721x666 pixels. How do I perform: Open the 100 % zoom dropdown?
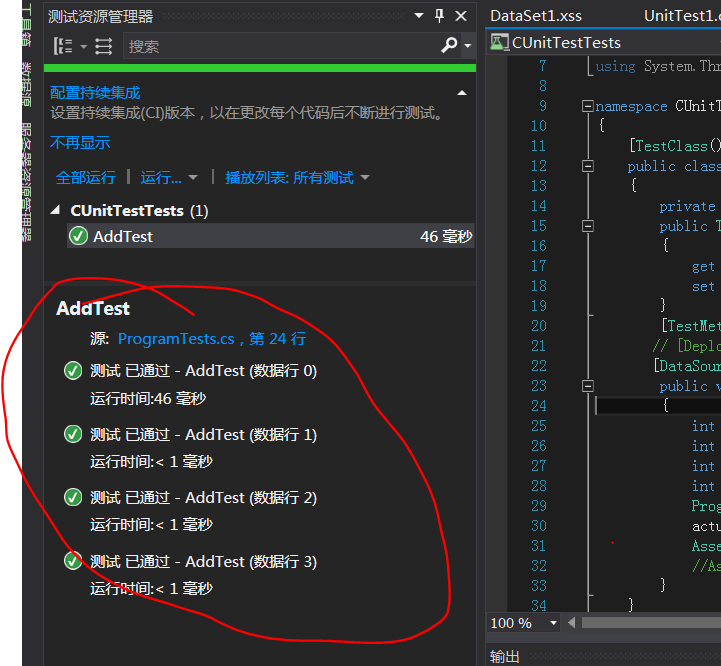point(554,623)
